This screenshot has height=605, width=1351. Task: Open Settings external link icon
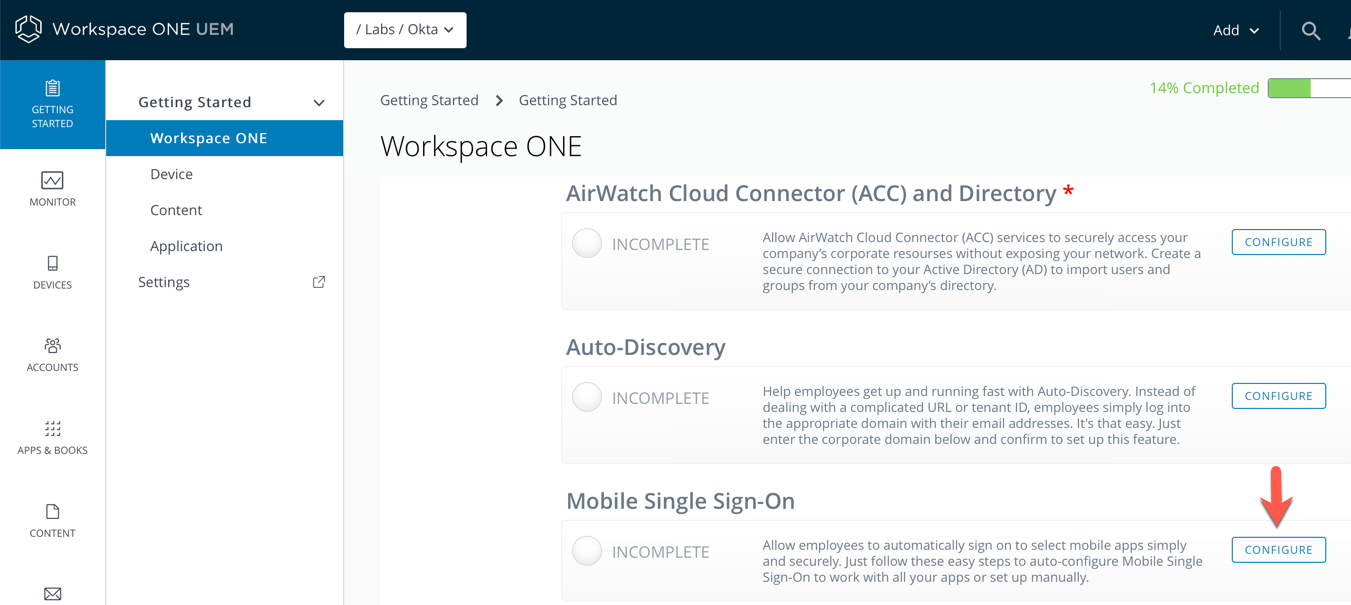(x=319, y=282)
